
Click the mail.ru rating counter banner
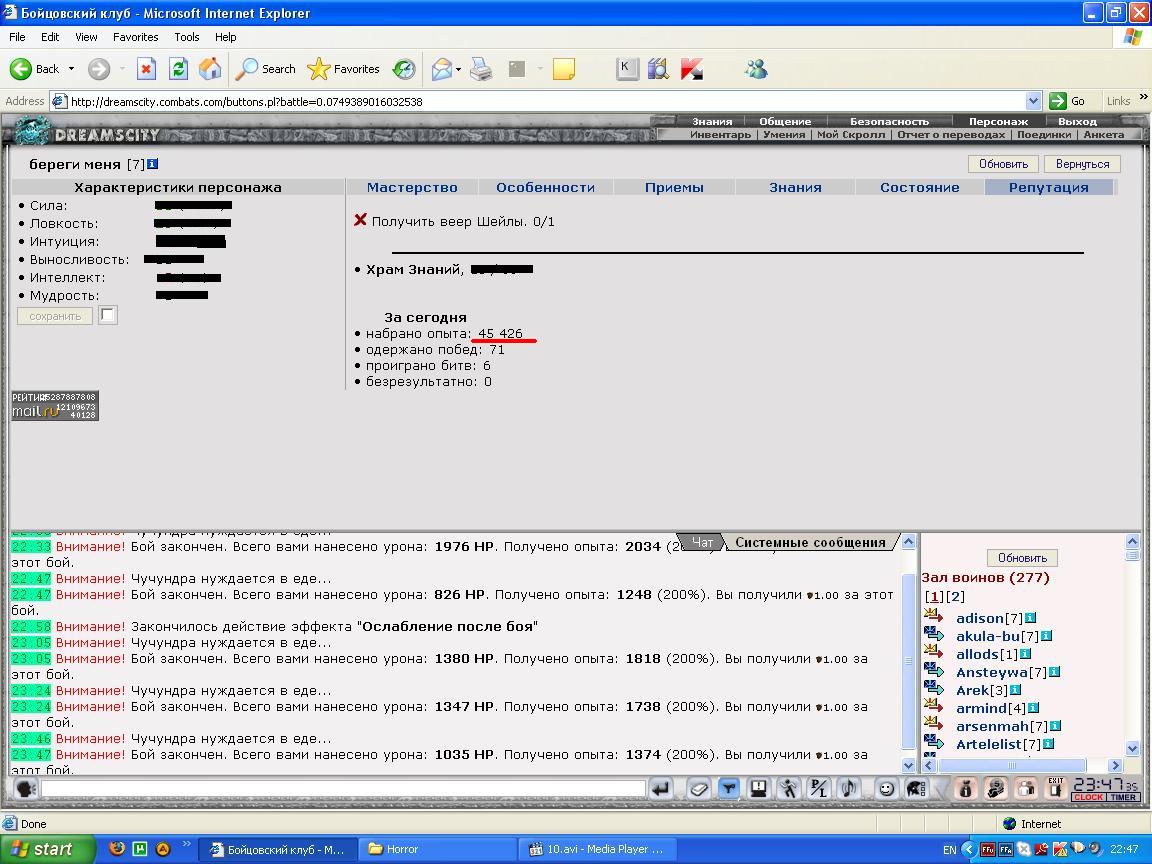coord(54,406)
